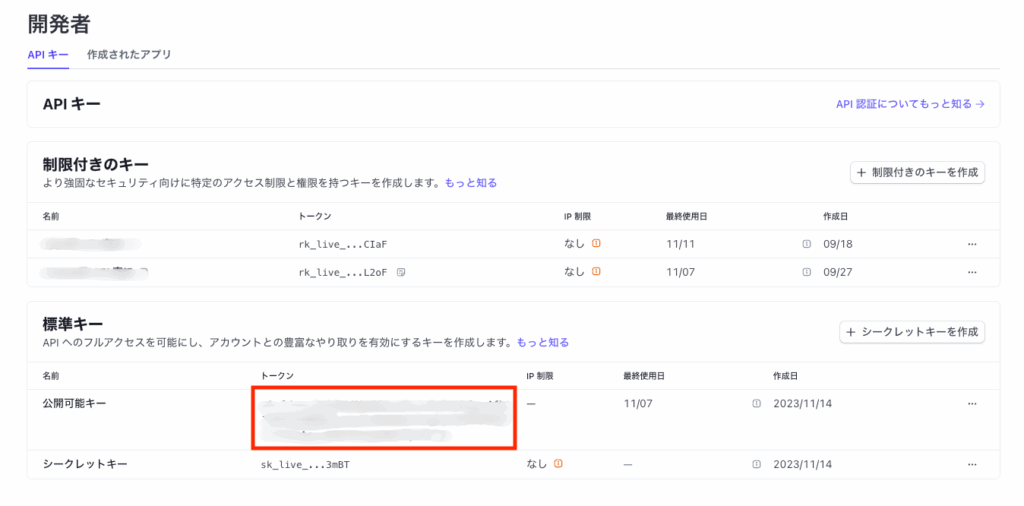Open more options for the rk_live_...CIaF key
Screen dimensions: 1024x506
pyautogui.click(x=971, y=244)
